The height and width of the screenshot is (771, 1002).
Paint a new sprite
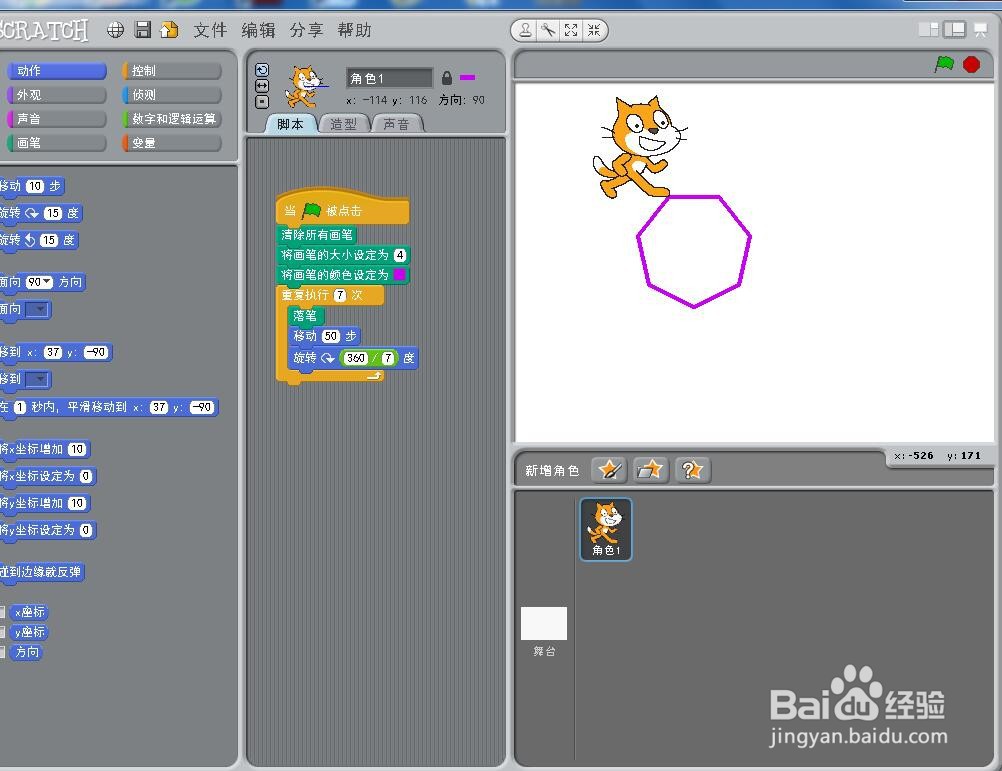(x=609, y=471)
